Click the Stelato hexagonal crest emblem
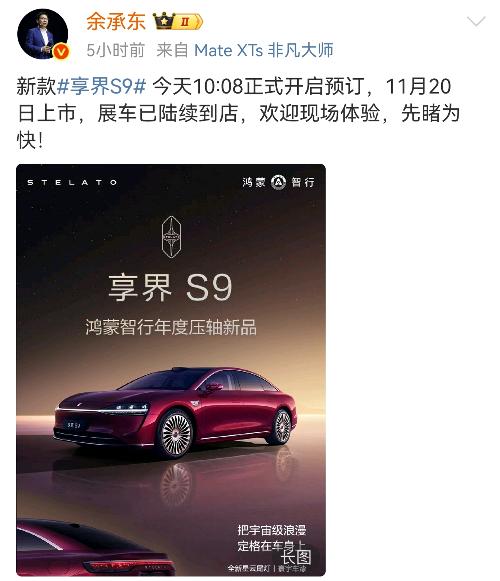 click(171, 237)
